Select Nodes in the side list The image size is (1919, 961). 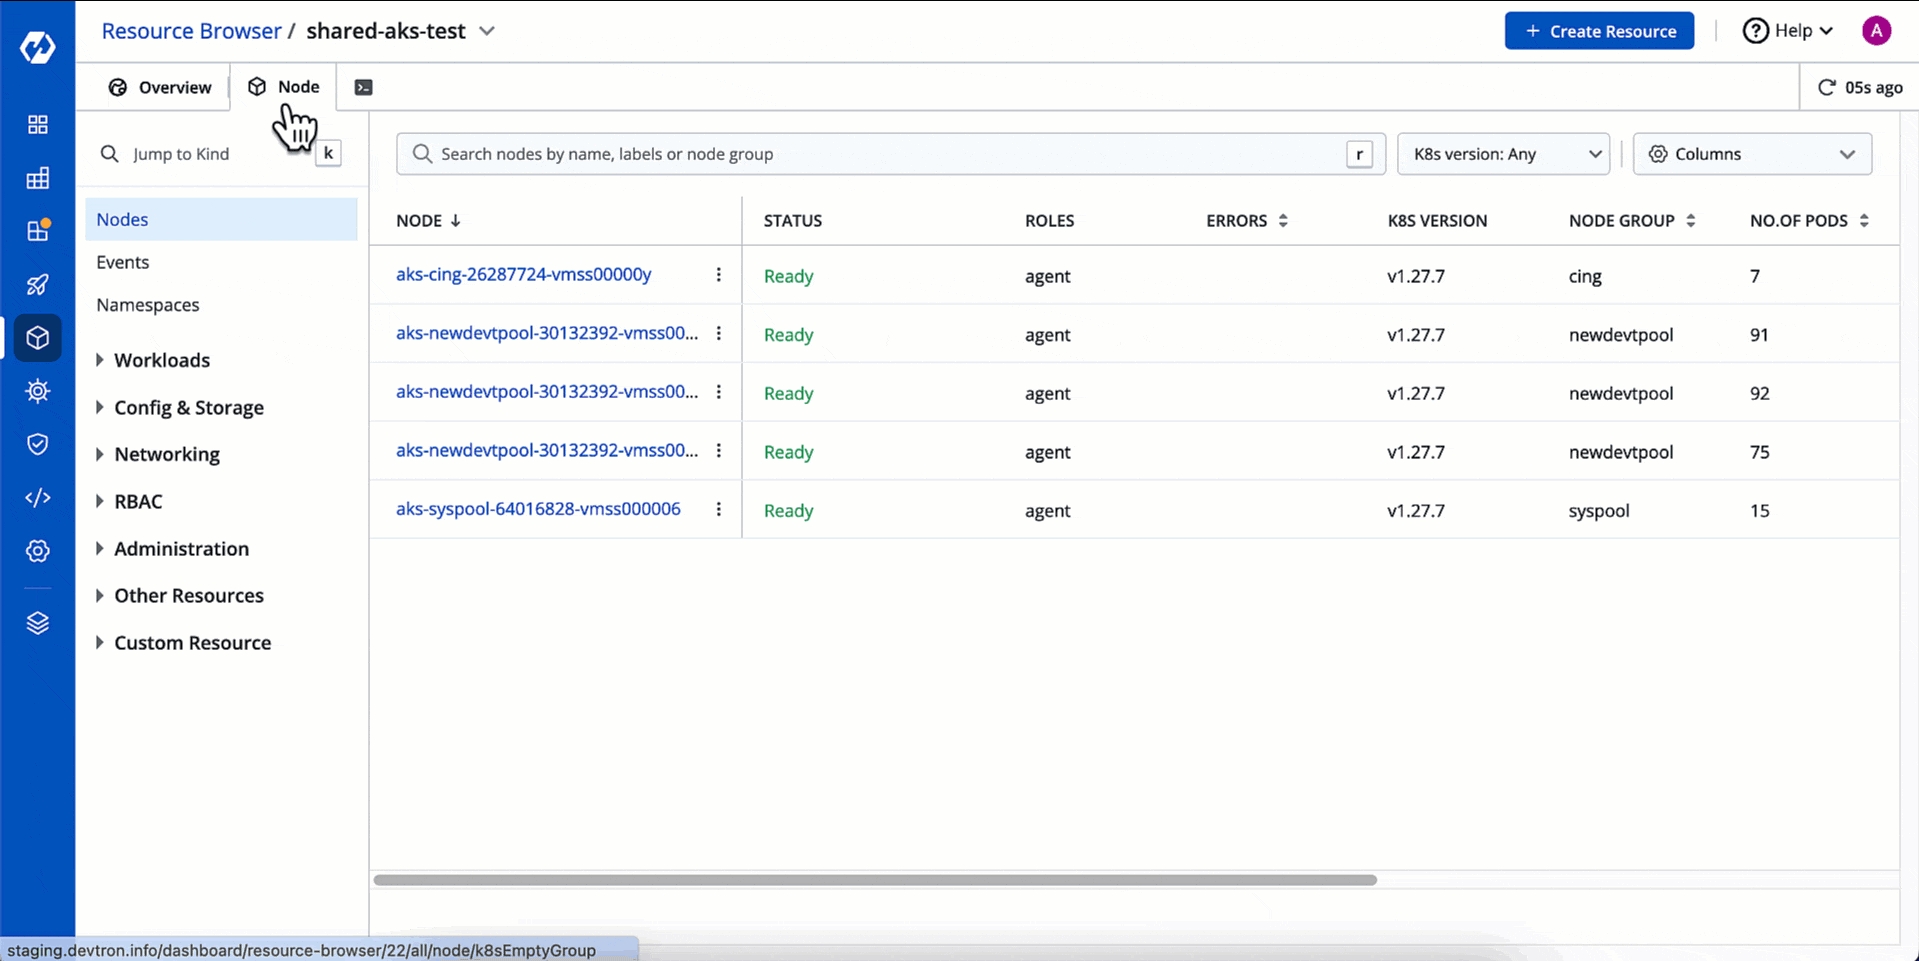tap(221, 219)
